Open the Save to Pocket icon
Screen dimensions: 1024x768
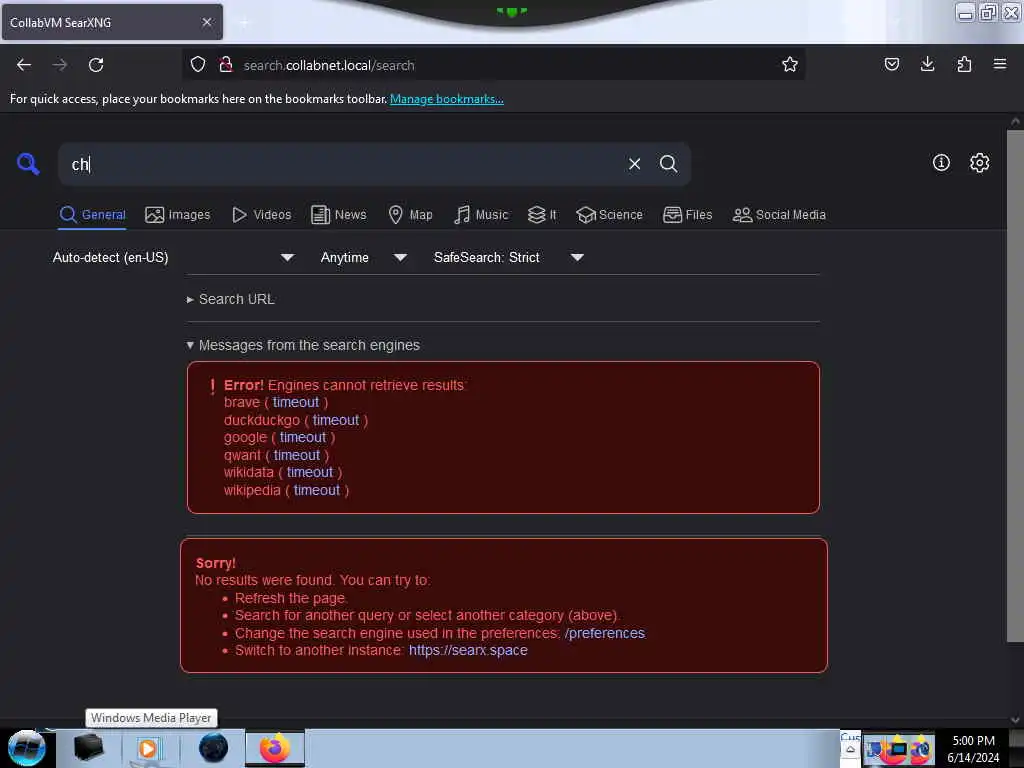(891, 64)
